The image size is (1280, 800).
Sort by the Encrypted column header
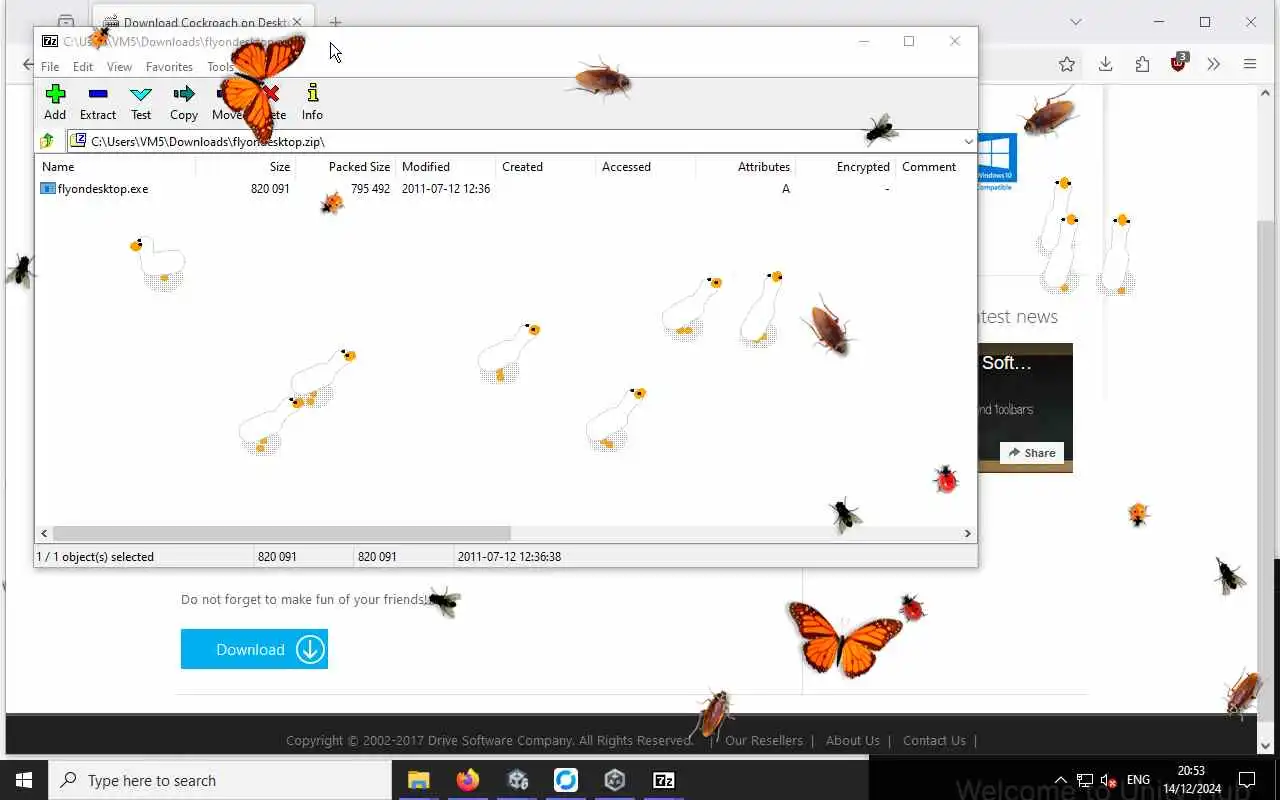tap(845, 167)
